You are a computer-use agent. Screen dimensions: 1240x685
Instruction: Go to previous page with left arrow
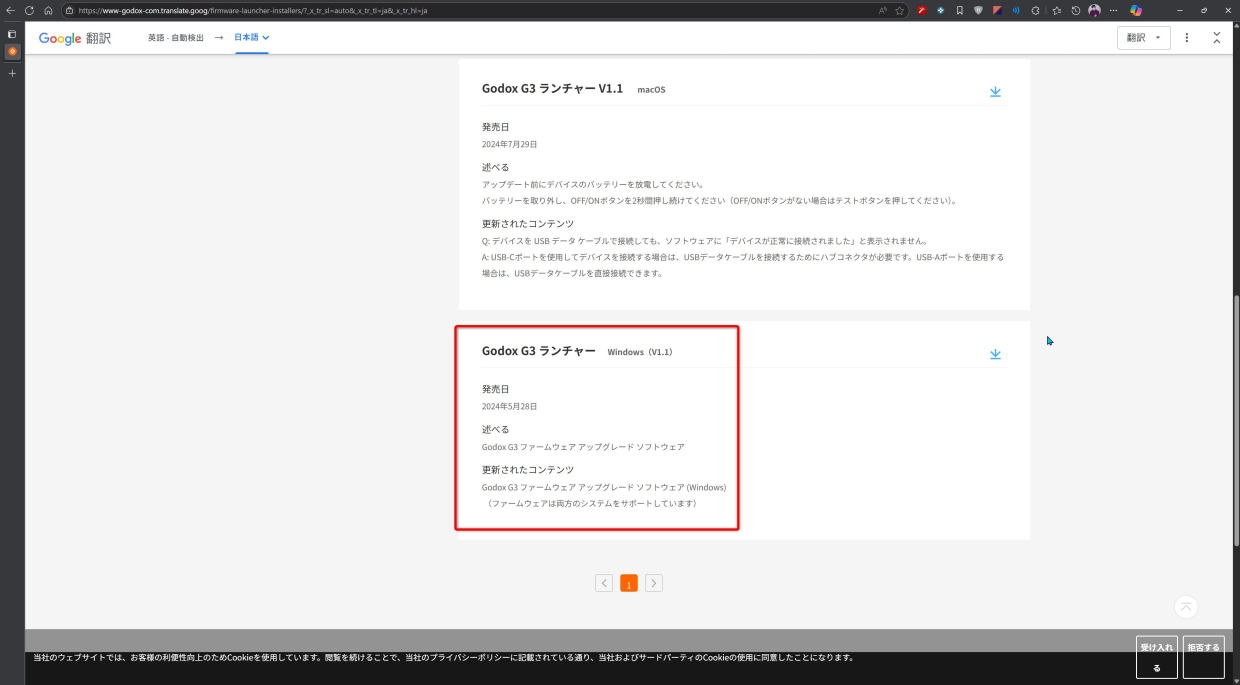point(604,583)
